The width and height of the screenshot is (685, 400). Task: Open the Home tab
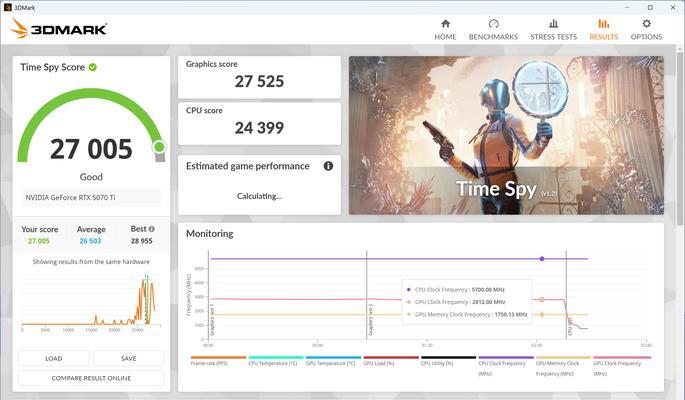(x=445, y=30)
